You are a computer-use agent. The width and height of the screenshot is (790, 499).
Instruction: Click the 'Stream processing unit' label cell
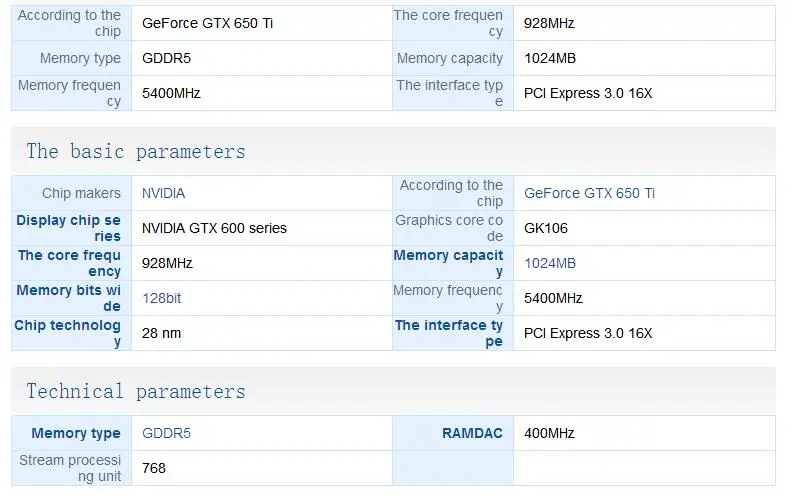(70, 468)
